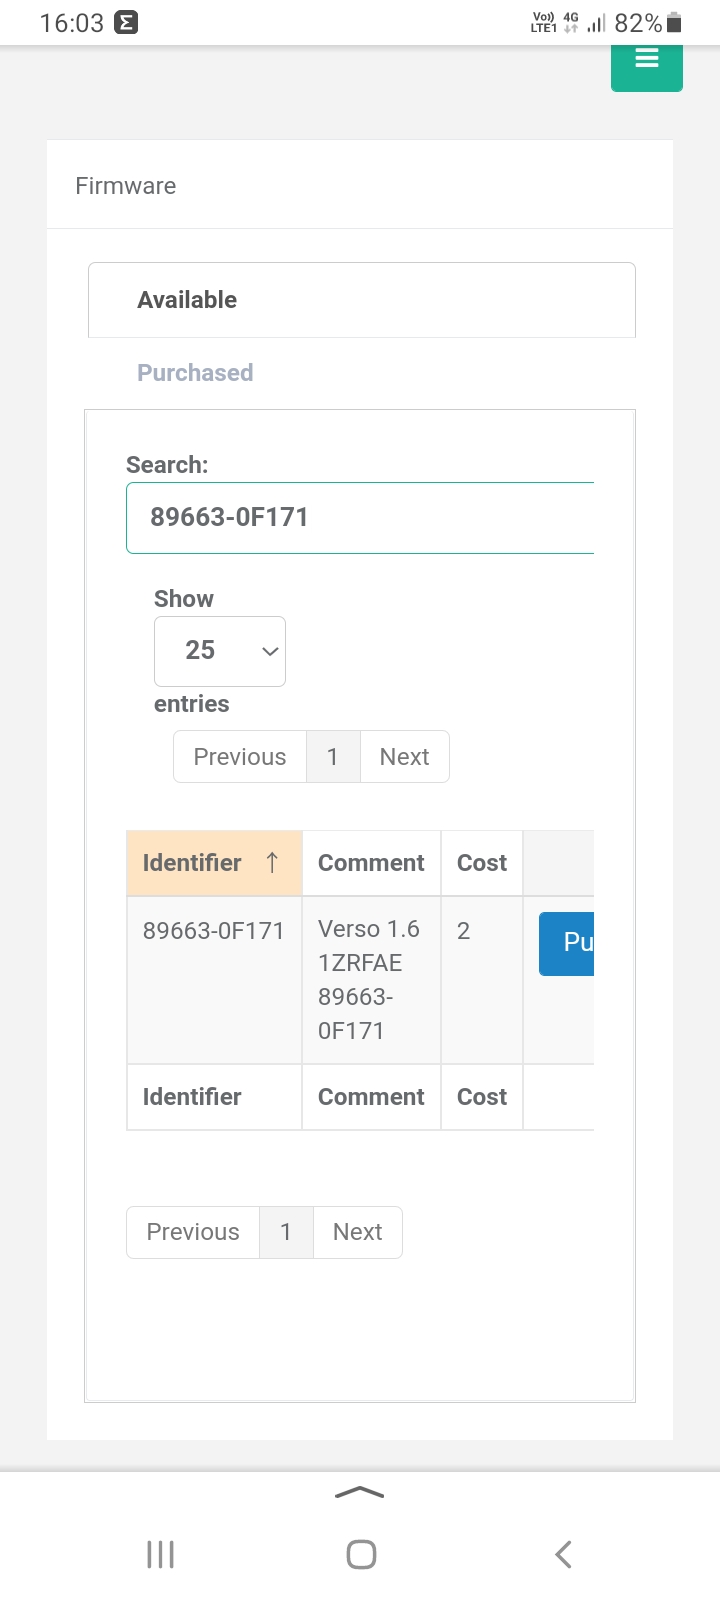Sort by the Cost column header
The height and width of the screenshot is (1600, 720).
[482, 863]
